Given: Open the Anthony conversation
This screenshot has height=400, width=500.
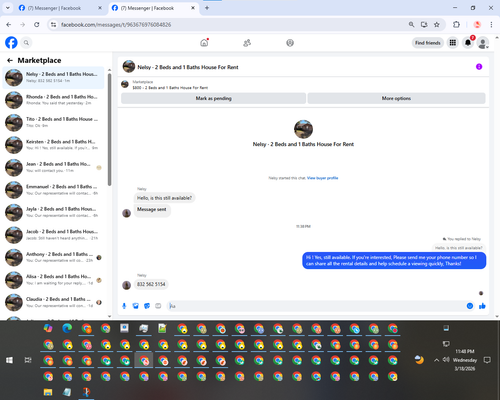Looking at the screenshot, I should pos(54,257).
